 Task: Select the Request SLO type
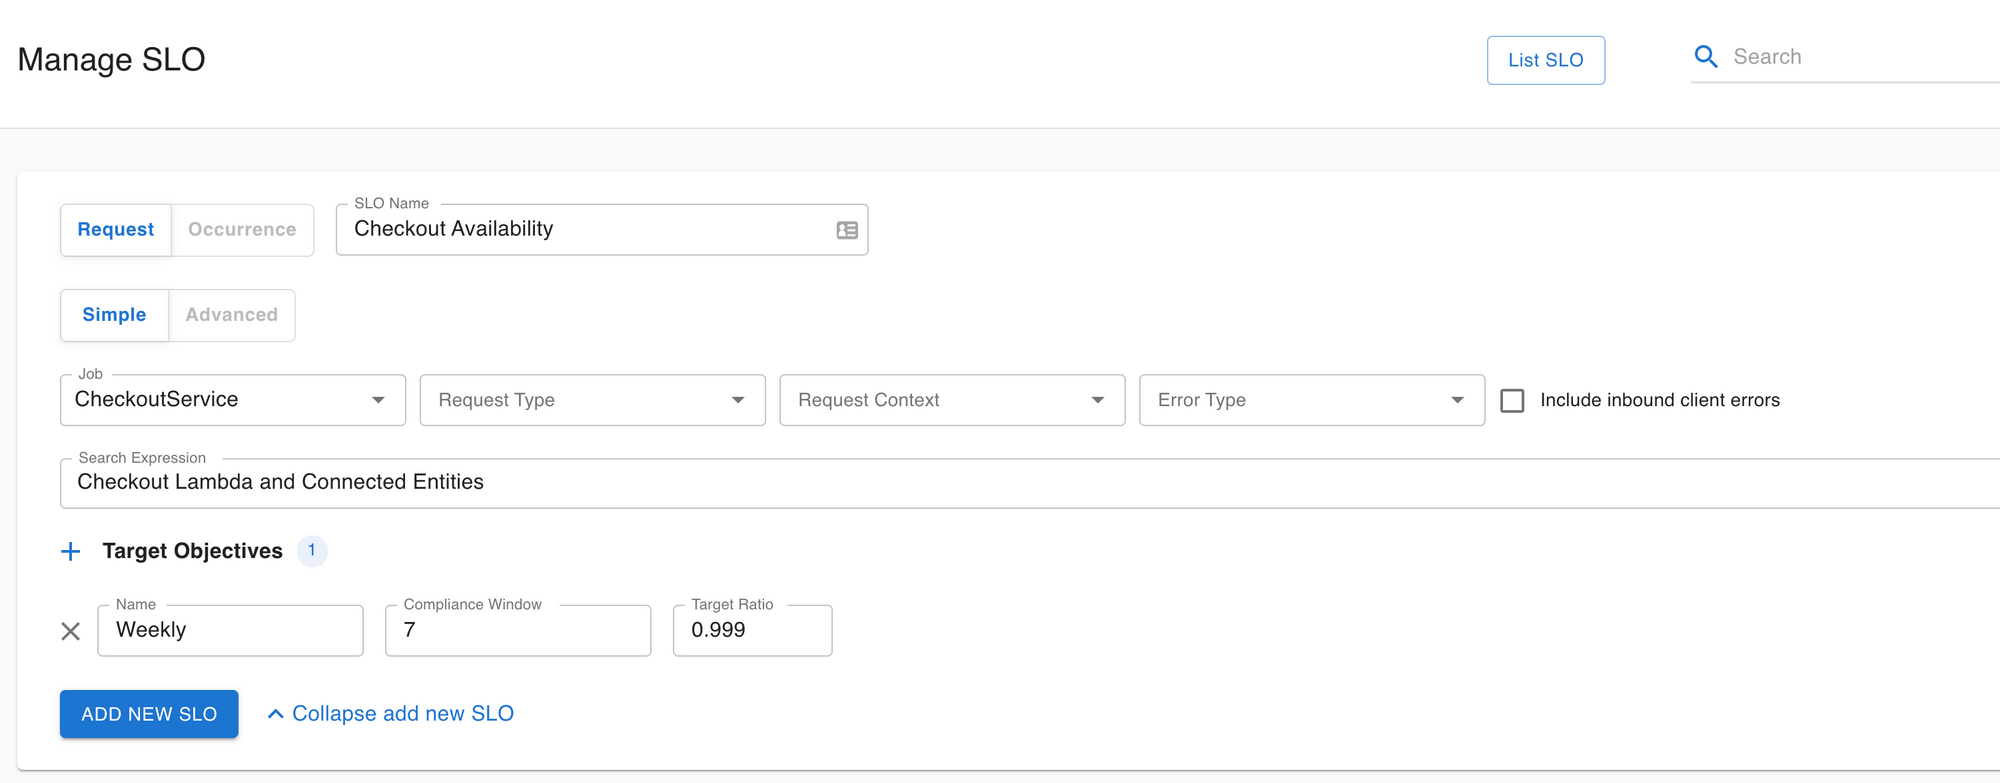[x=116, y=230]
